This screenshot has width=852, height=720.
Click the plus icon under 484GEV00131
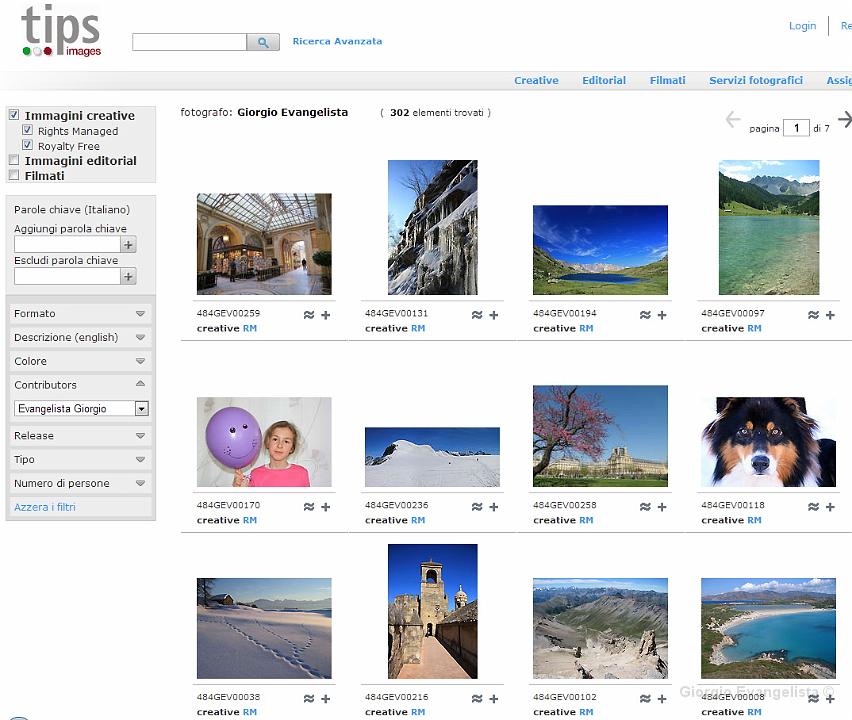click(493, 315)
